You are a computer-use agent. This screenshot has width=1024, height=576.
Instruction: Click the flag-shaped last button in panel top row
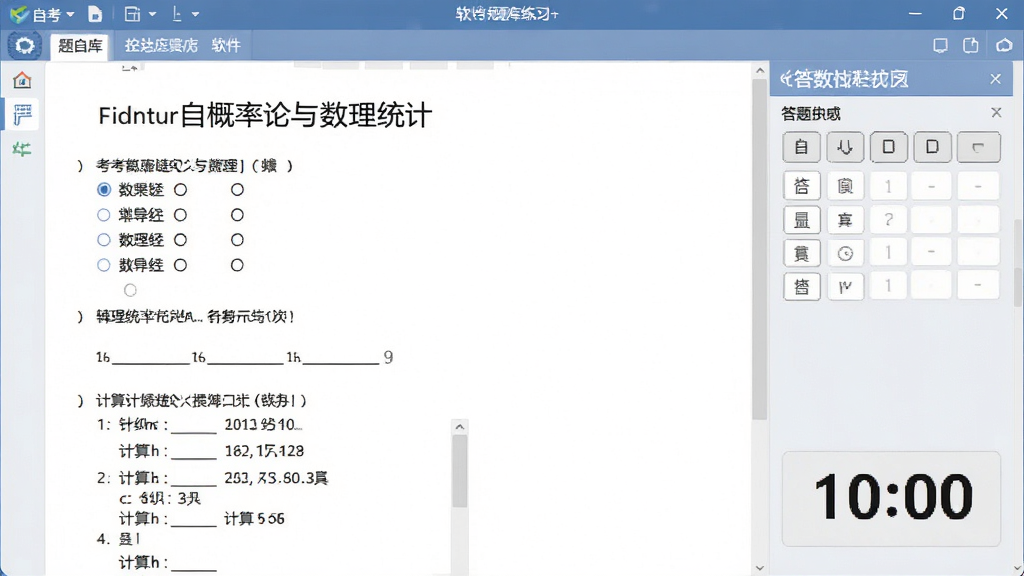pyautogui.click(x=978, y=147)
